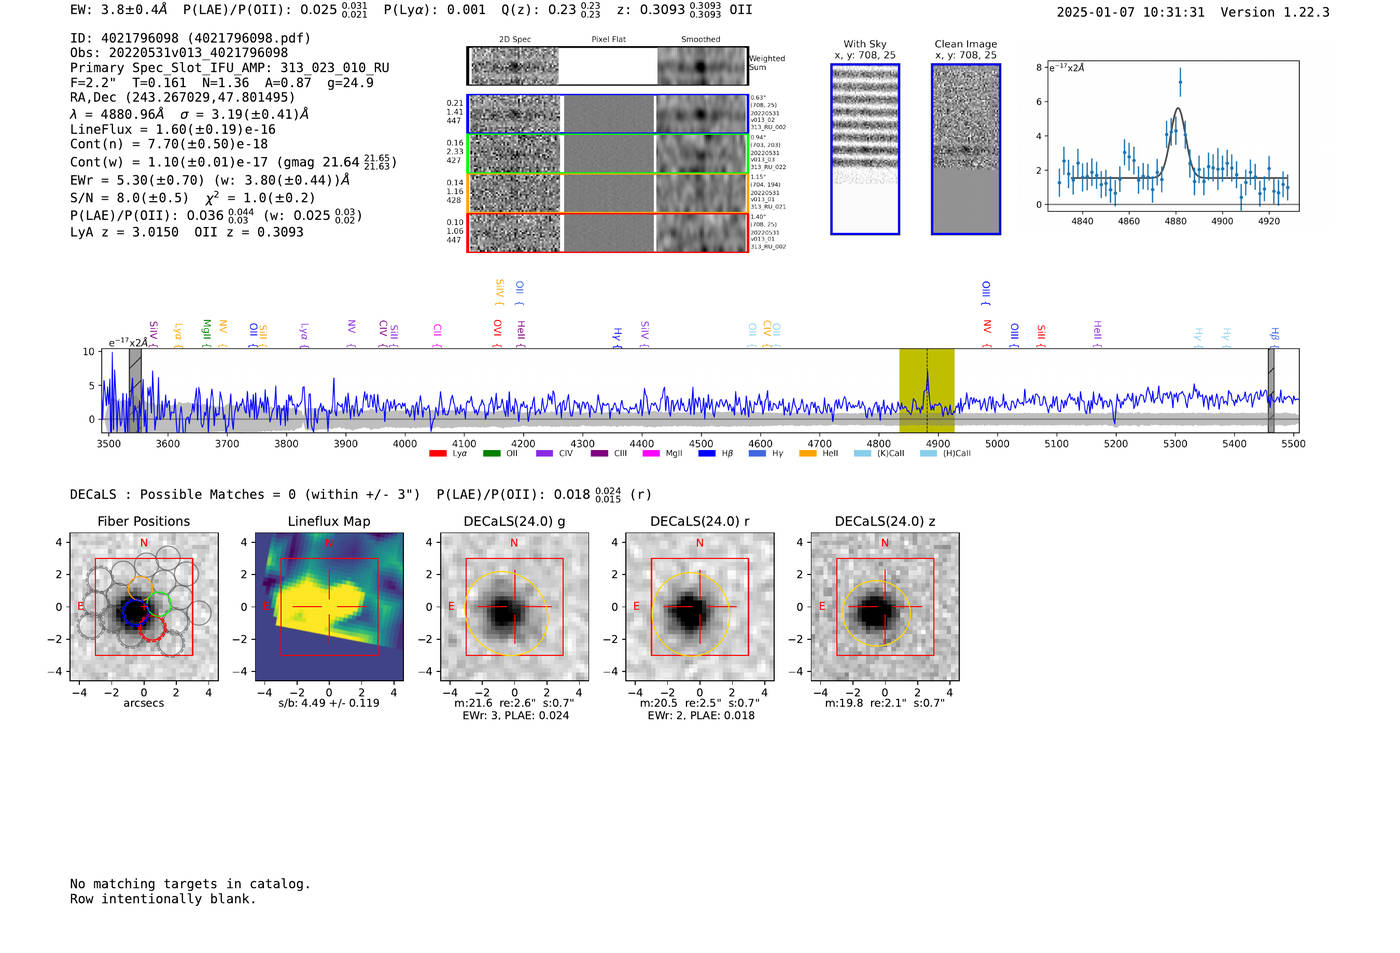Click the Hβ blue legend swatch
The width and height of the screenshot is (1400, 953).
pyautogui.click(x=707, y=454)
